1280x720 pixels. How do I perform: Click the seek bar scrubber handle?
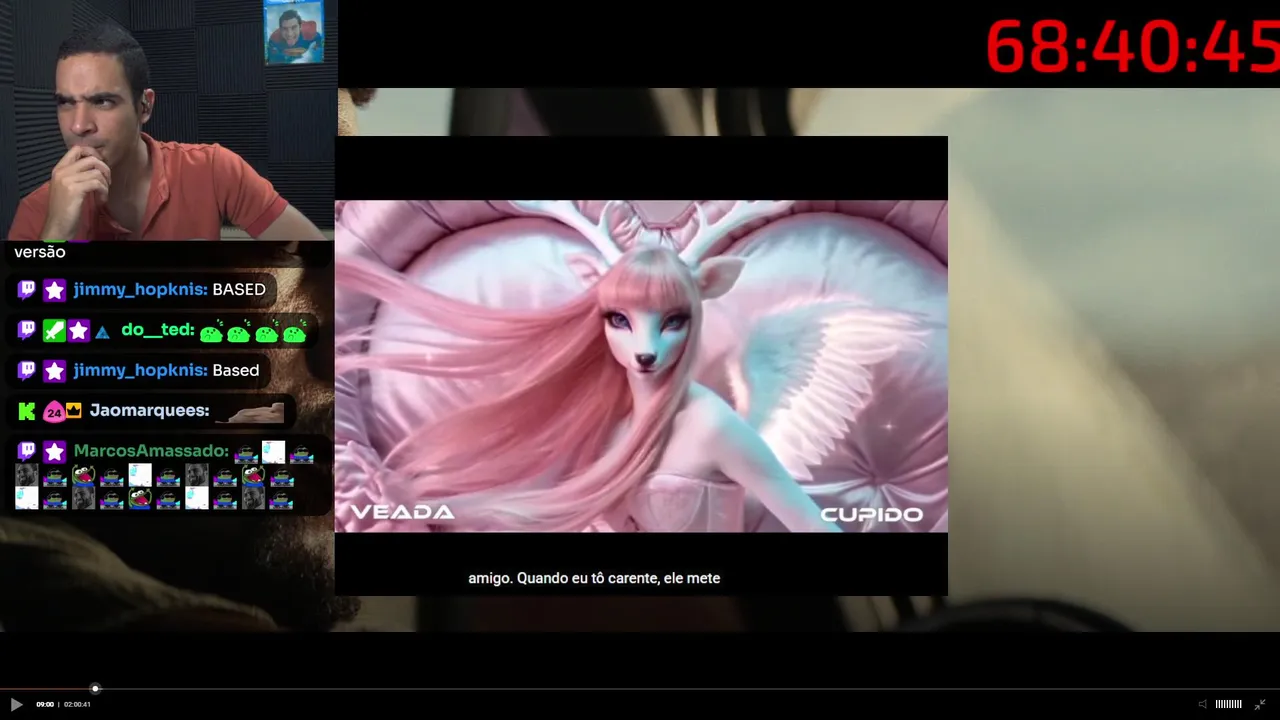[95, 689]
